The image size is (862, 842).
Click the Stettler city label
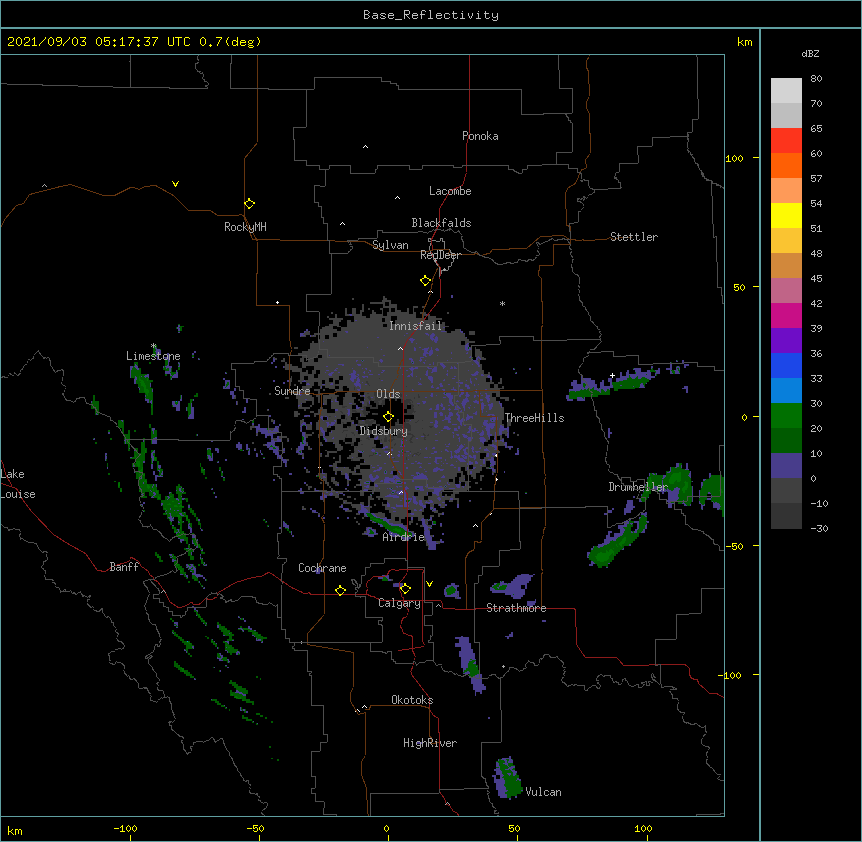coord(634,237)
